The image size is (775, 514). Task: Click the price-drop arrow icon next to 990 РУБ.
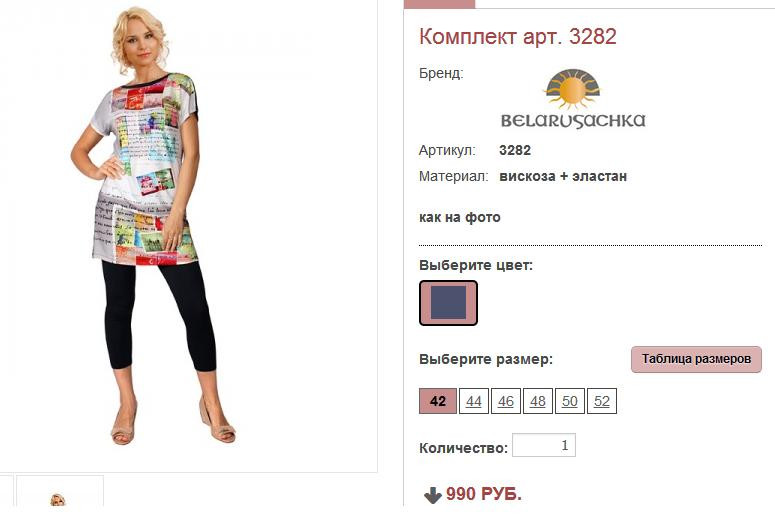point(432,495)
